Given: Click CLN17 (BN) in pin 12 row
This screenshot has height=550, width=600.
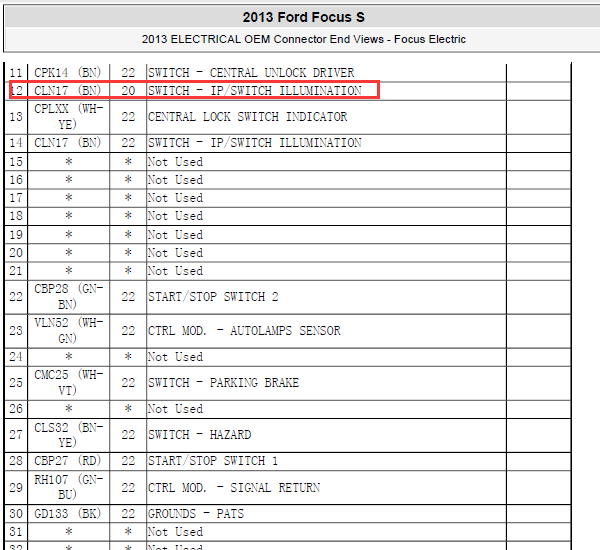Looking at the screenshot, I should pyautogui.click(x=68, y=91).
